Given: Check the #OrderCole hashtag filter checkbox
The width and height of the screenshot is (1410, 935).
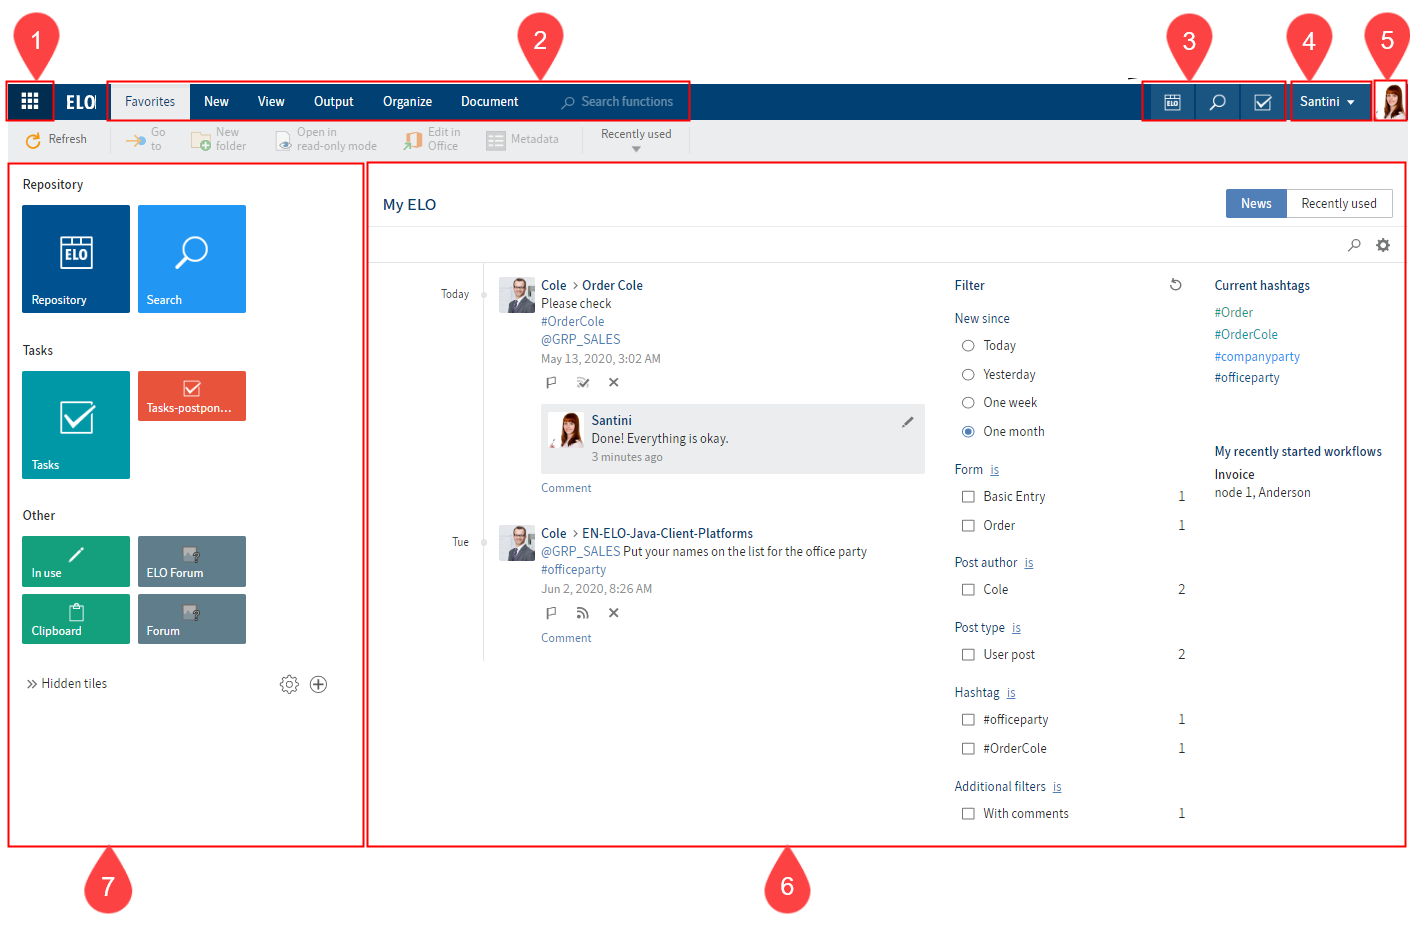Looking at the screenshot, I should point(968,749).
